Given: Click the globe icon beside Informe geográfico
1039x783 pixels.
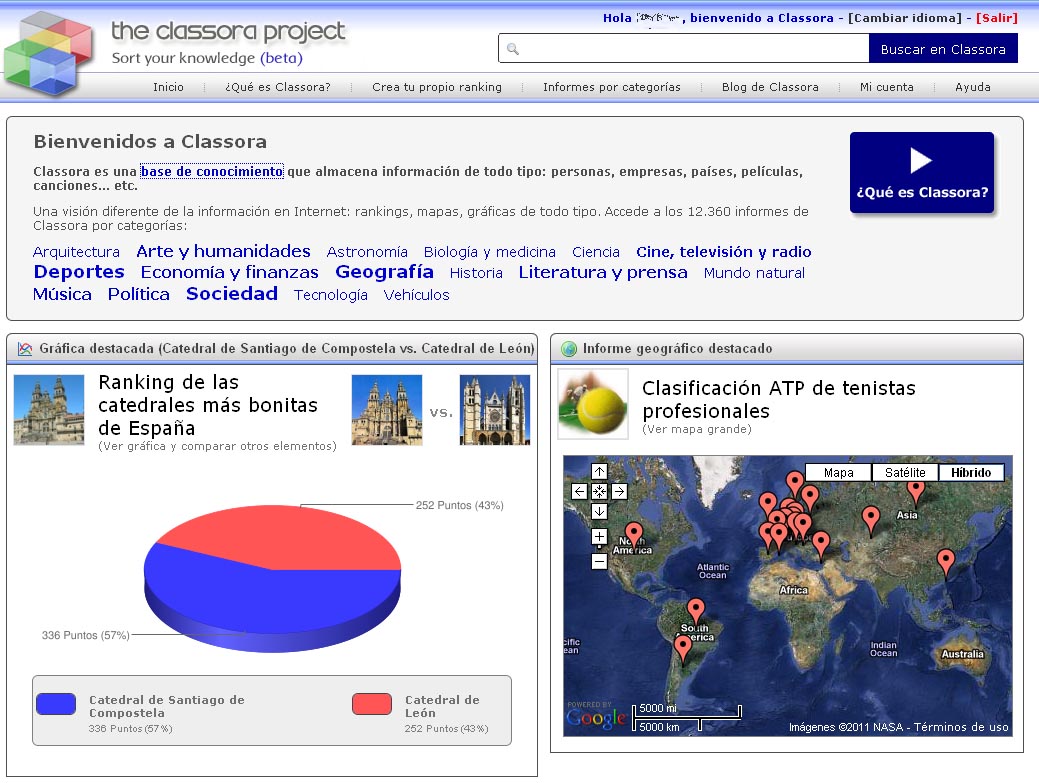Looking at the screenshot, I should point(569,349).
